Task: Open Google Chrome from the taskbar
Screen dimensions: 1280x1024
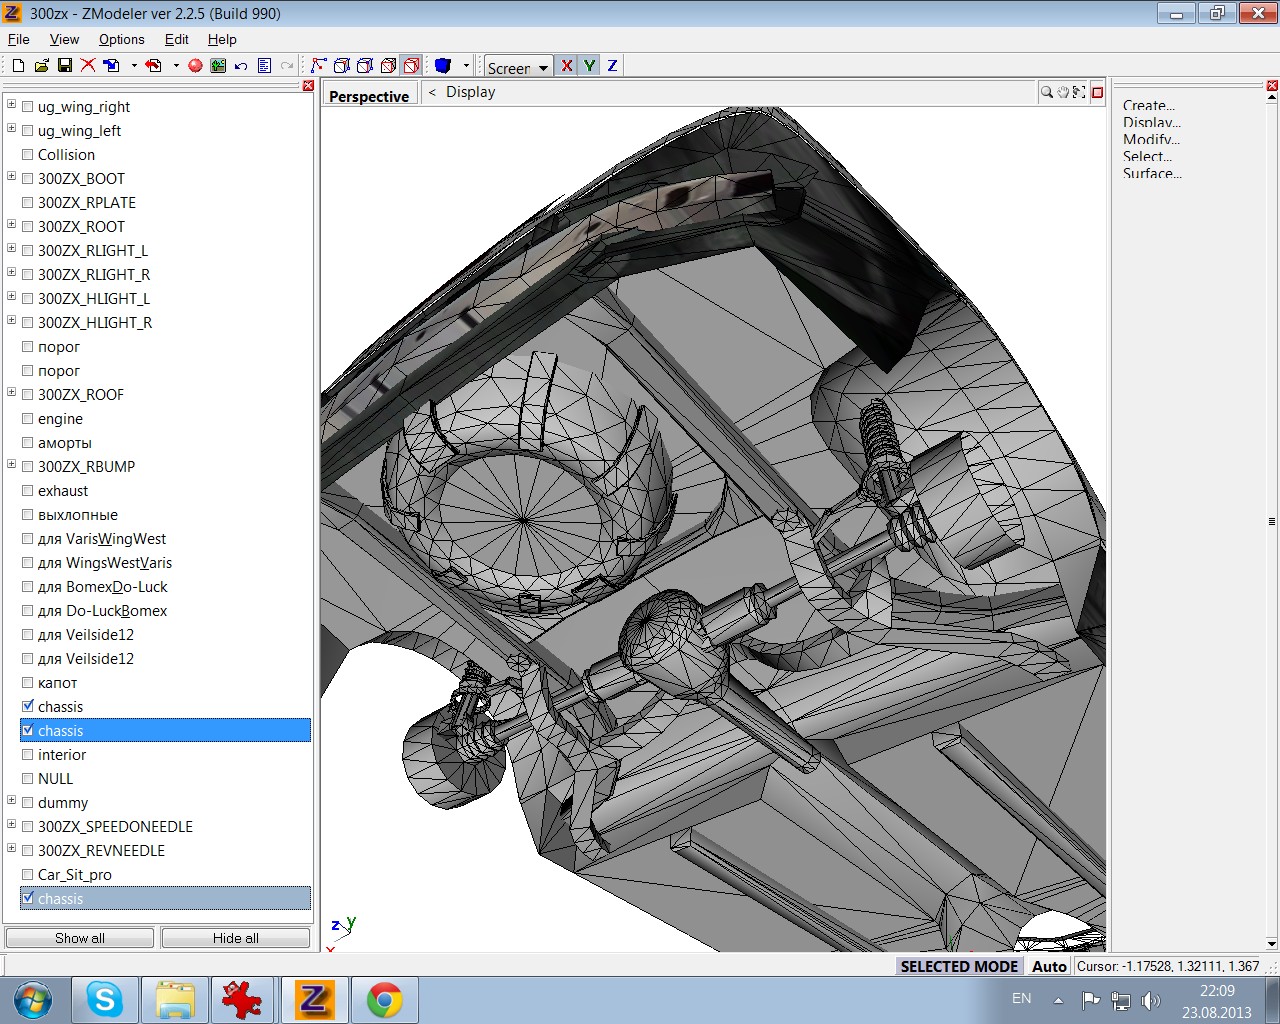Action: pos(384,1000)
